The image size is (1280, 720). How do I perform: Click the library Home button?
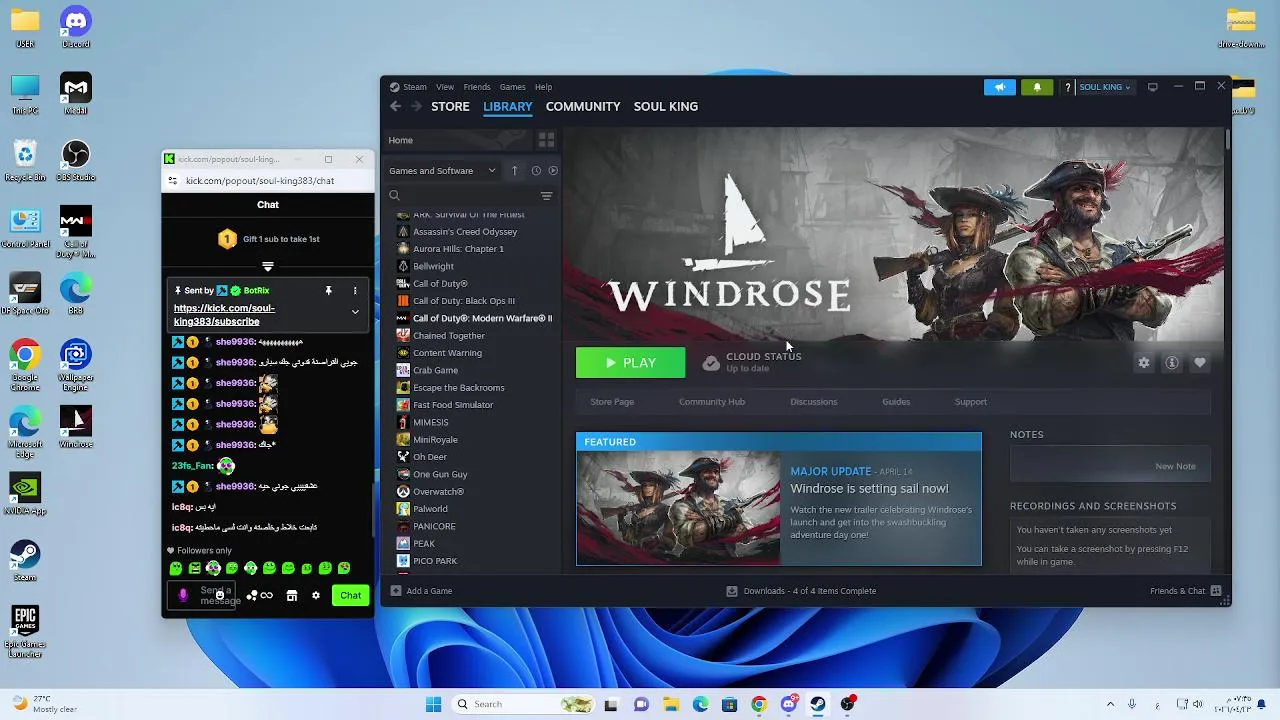[x=456, y=140]
